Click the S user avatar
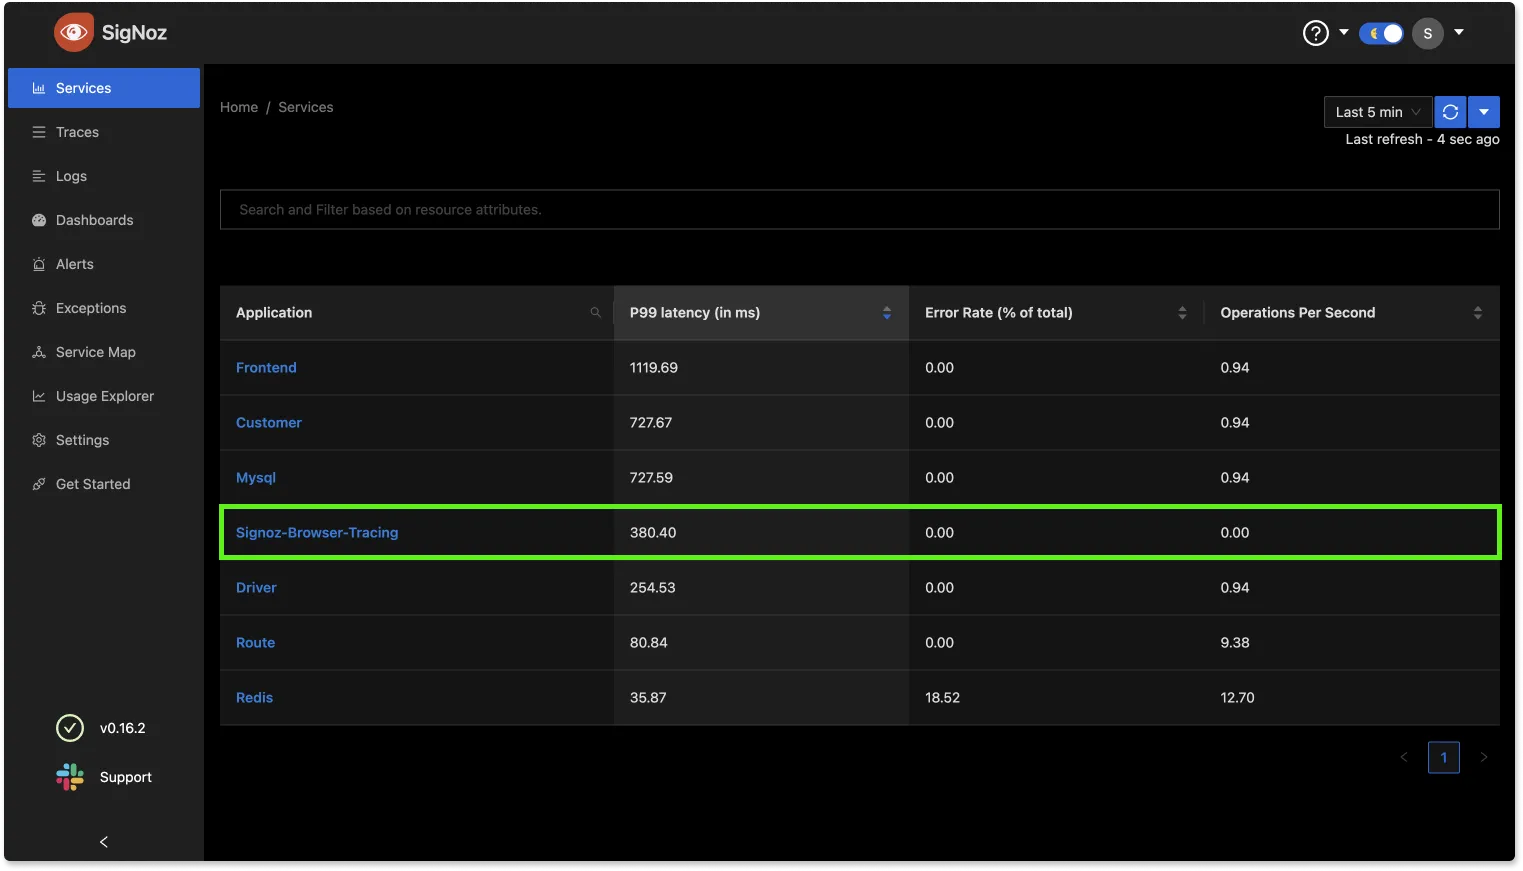1523x871 pixels. [1427, 33]
